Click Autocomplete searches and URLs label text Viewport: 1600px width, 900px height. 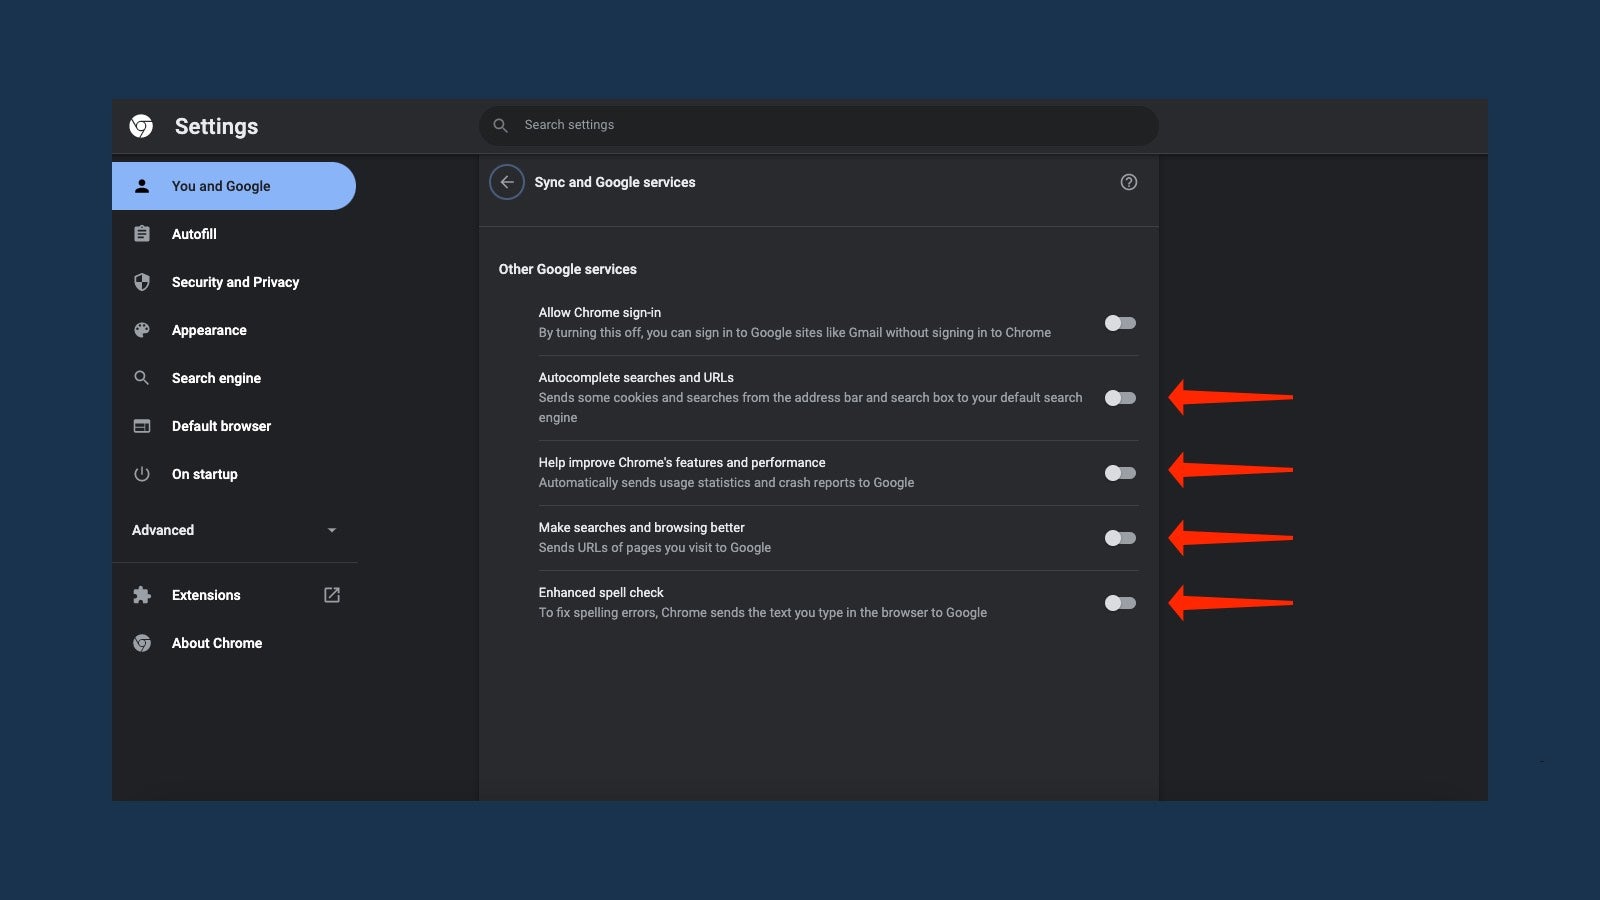(636, 377)
